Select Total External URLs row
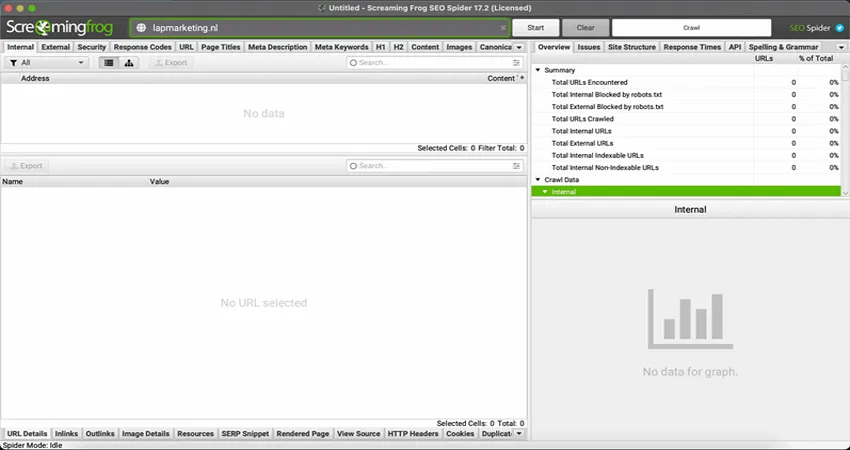The image size is (850, 450). click(686, 143)
